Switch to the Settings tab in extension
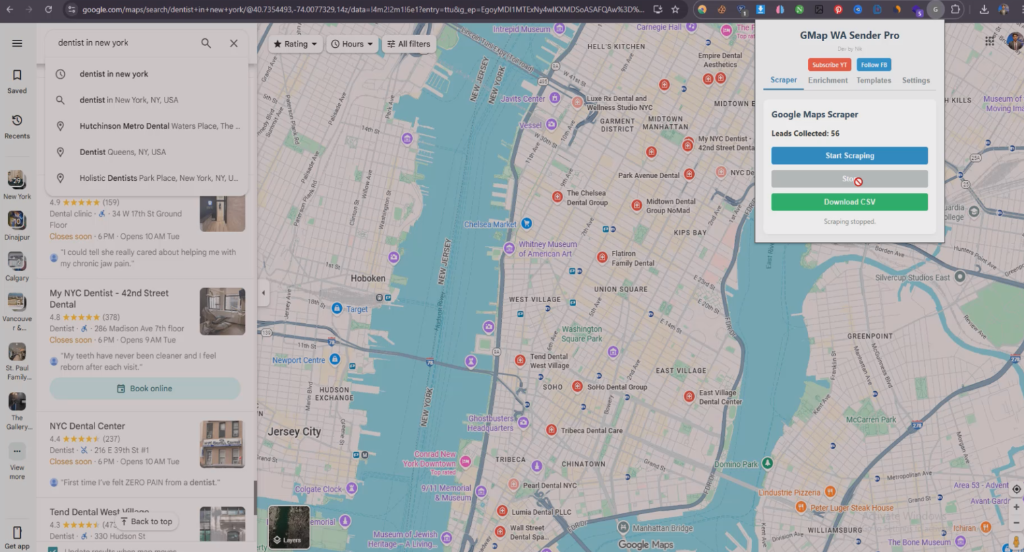Screen dimensions: 1024x552 (916, 80)
